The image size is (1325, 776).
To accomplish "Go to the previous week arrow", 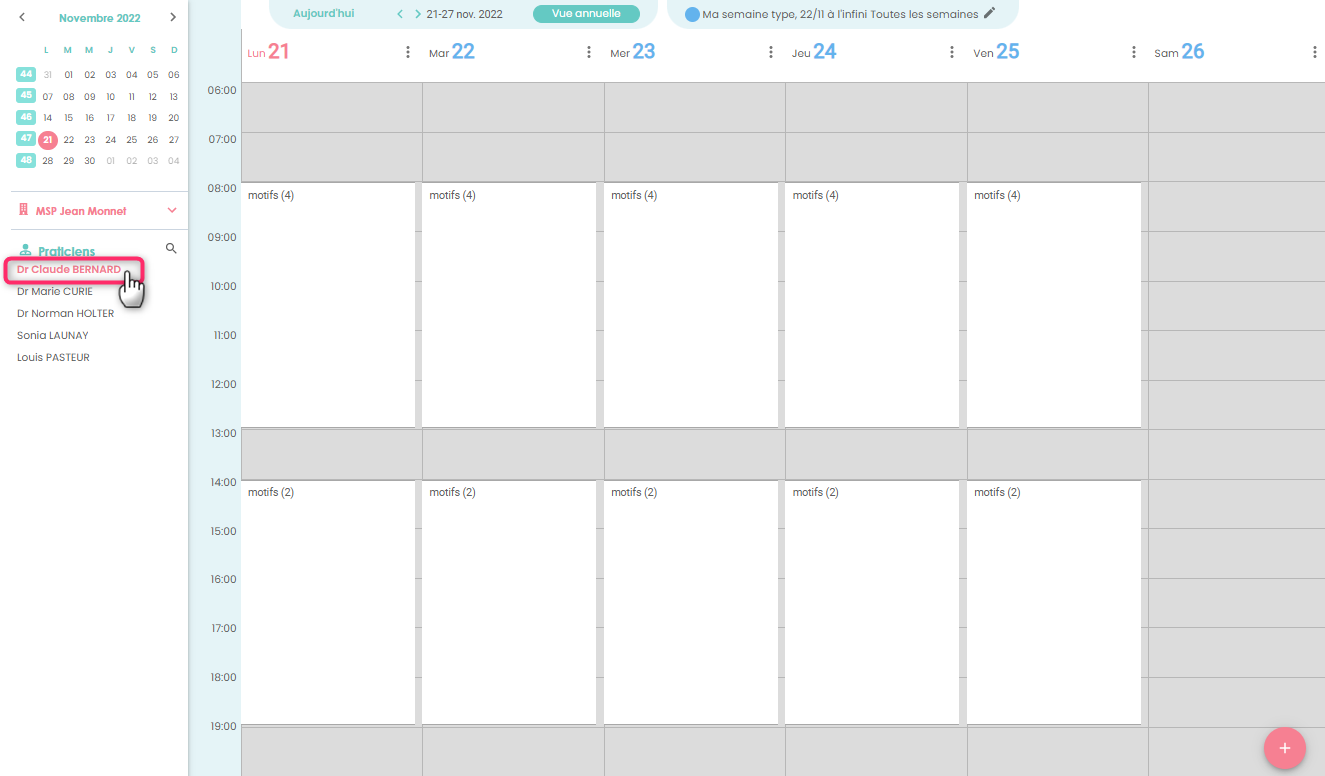I will pyautogui.click(x=400, y=14).
